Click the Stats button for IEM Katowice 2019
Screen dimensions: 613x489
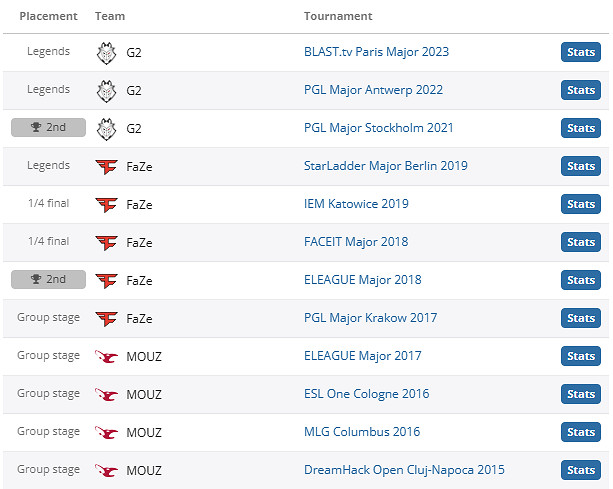581,204
